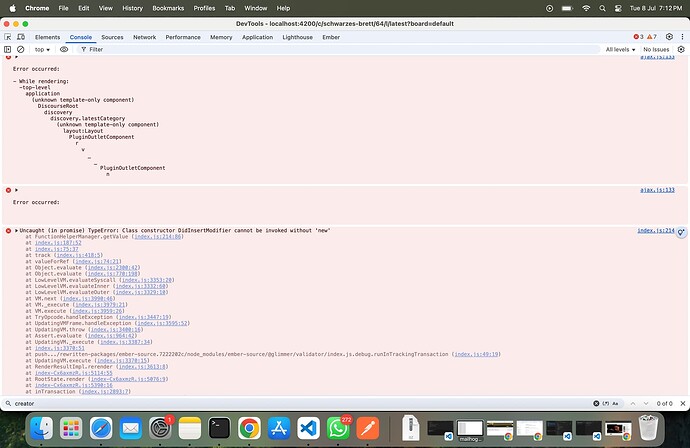Open the Profiles menu
The width and height of the screenshot is (690, 448).
pos(204,8)
